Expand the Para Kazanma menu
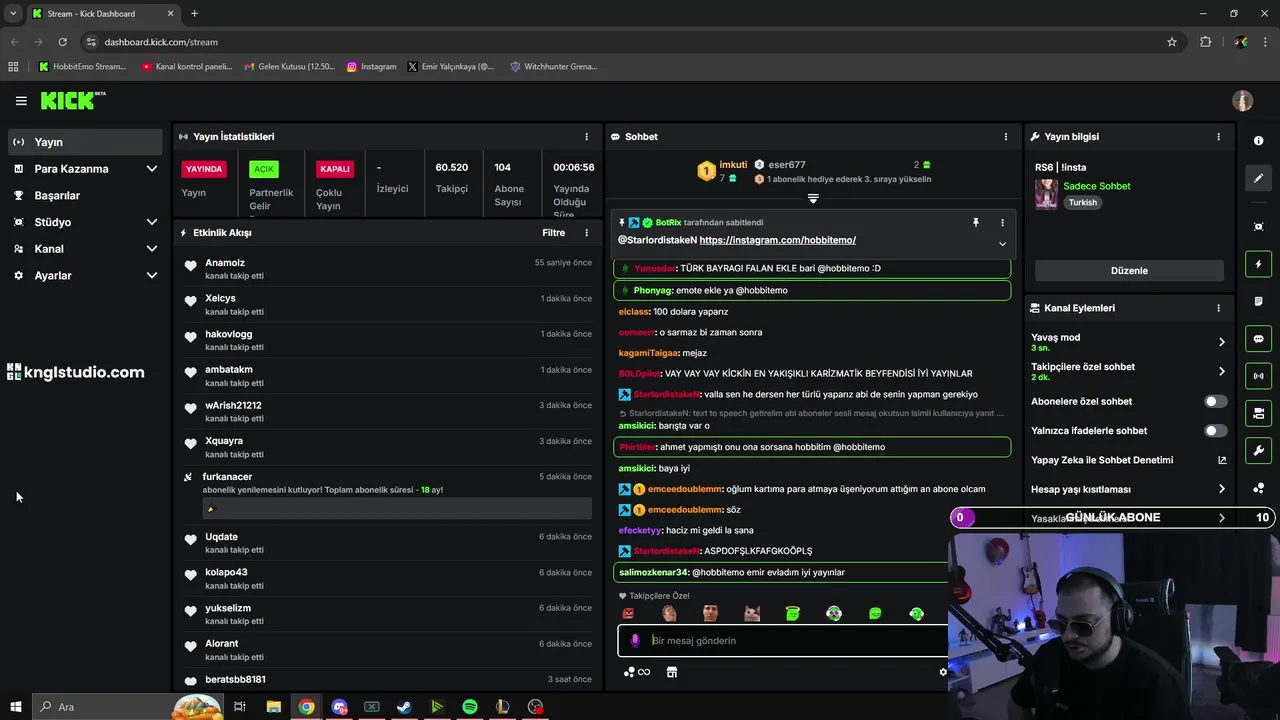The height and width of the screenshot is (720, 1280). (85, 169)
